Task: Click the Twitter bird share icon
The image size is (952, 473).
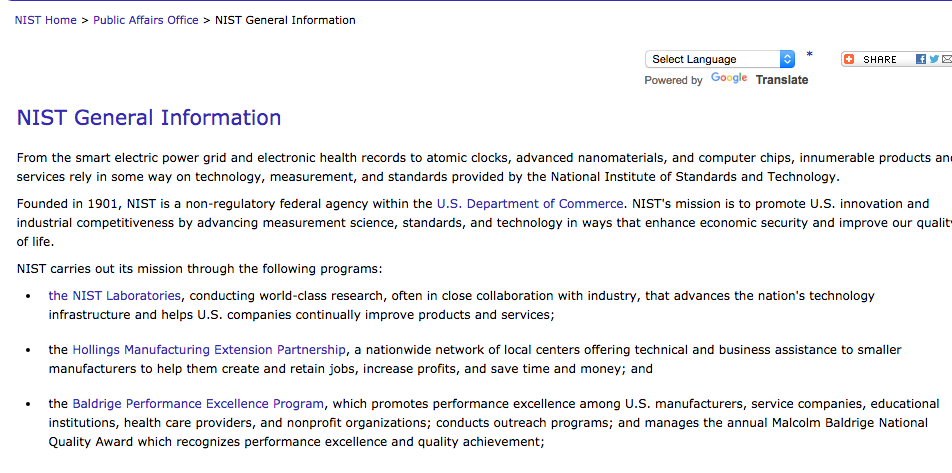Action: pos(934,59)
